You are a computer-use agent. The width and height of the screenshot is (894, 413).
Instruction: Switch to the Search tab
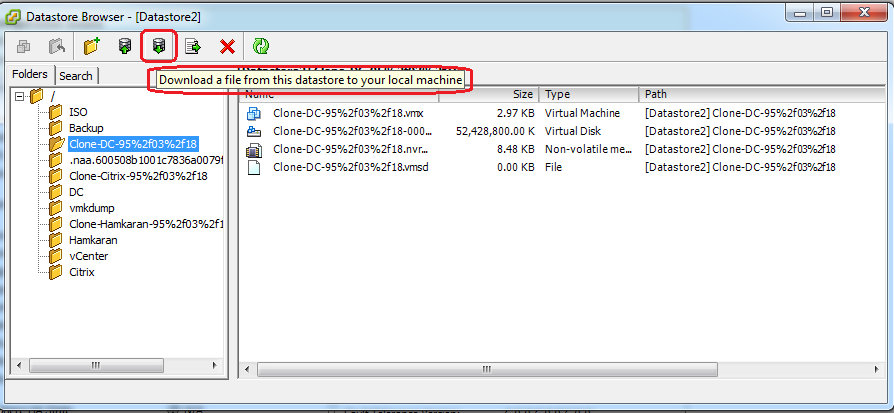(x=76, y=76)
